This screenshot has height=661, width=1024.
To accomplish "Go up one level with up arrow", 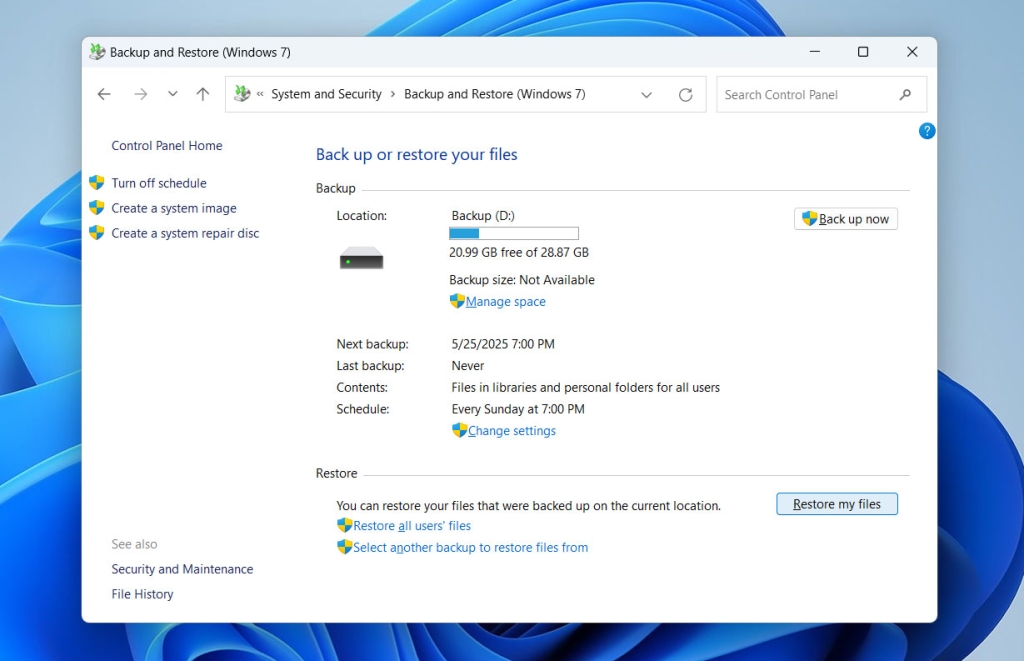I will pos(203,94).
